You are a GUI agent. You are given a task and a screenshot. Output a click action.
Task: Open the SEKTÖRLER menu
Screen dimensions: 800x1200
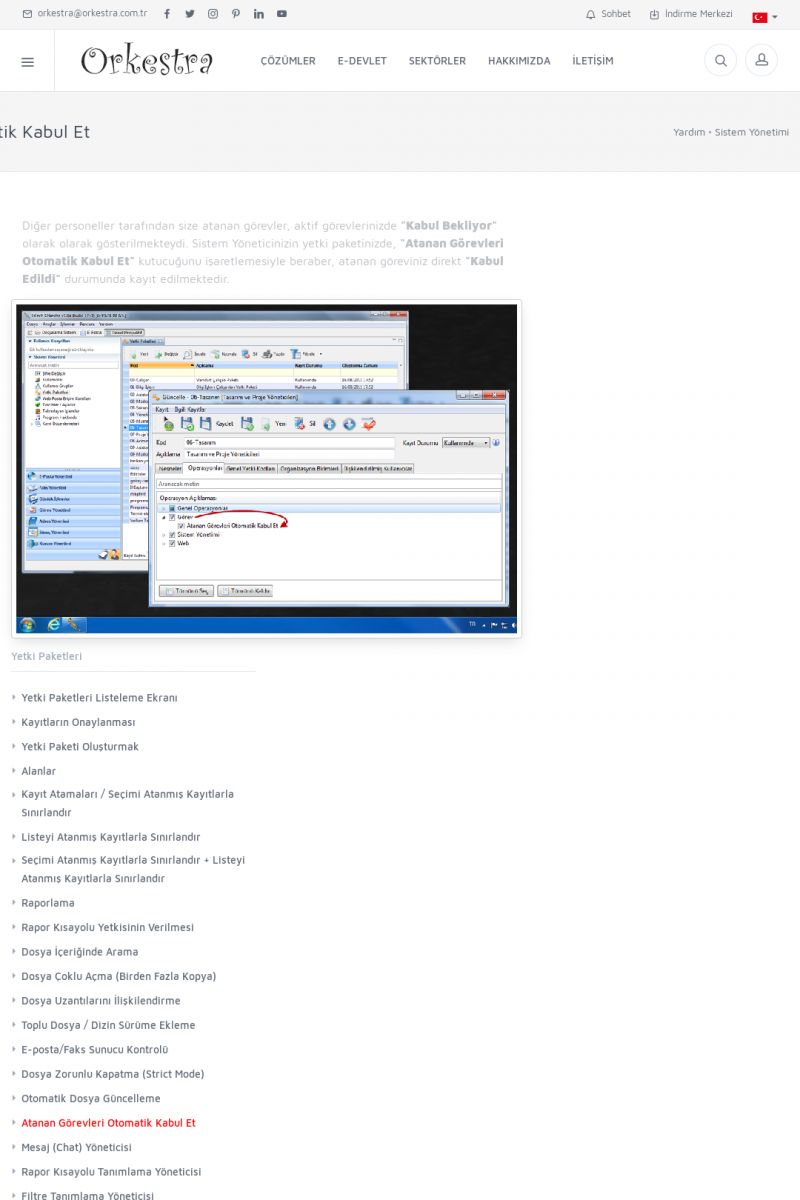pos(437,61)
